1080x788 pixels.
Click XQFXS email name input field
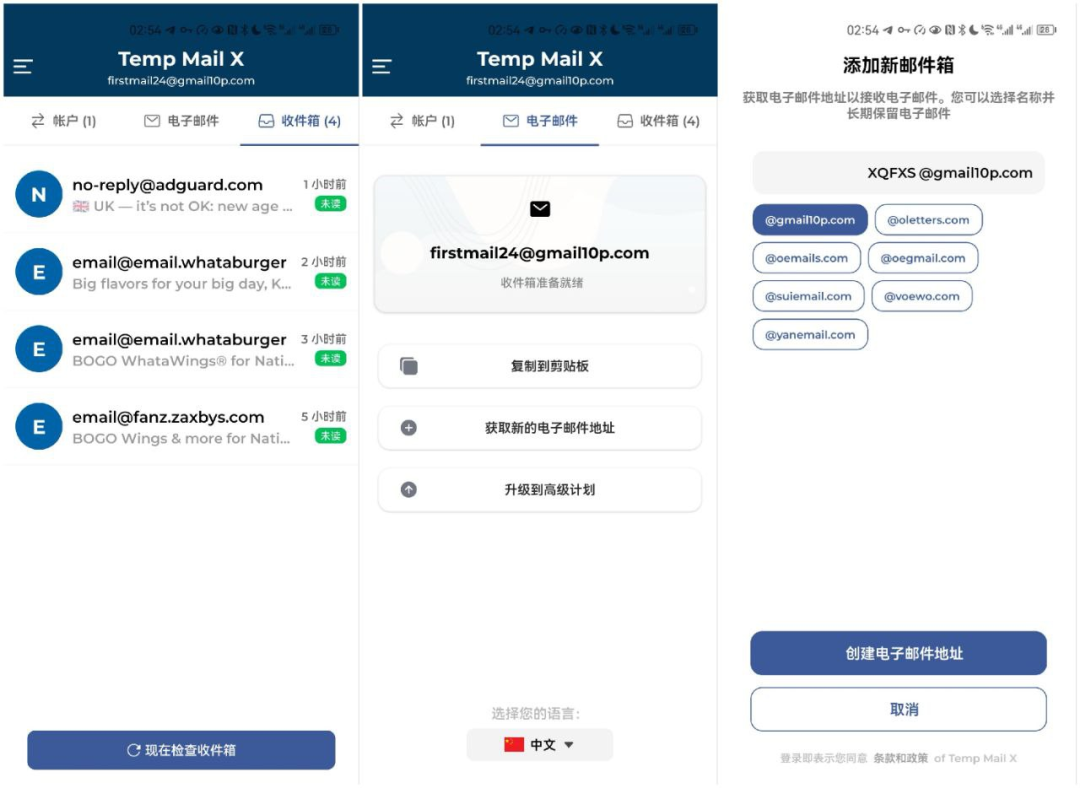[899, 173]
